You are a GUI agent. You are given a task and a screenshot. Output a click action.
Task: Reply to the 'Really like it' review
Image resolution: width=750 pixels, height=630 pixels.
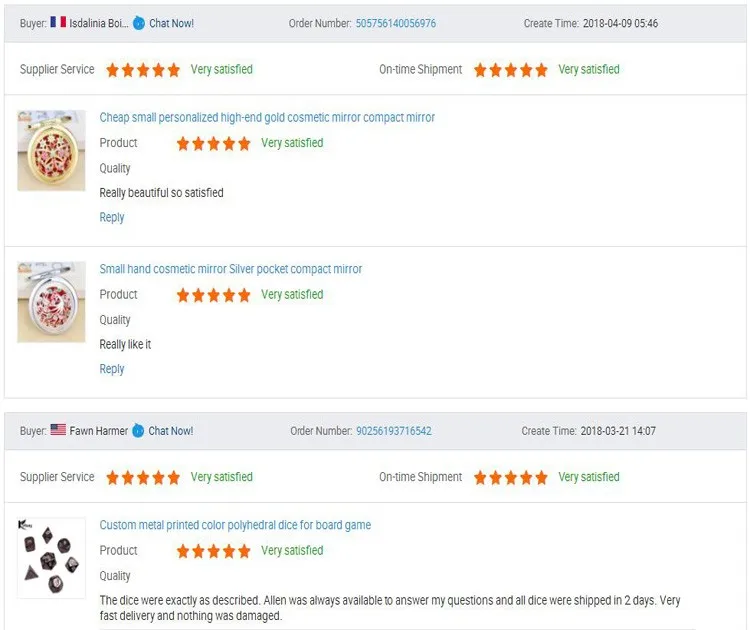click(112, 369)
